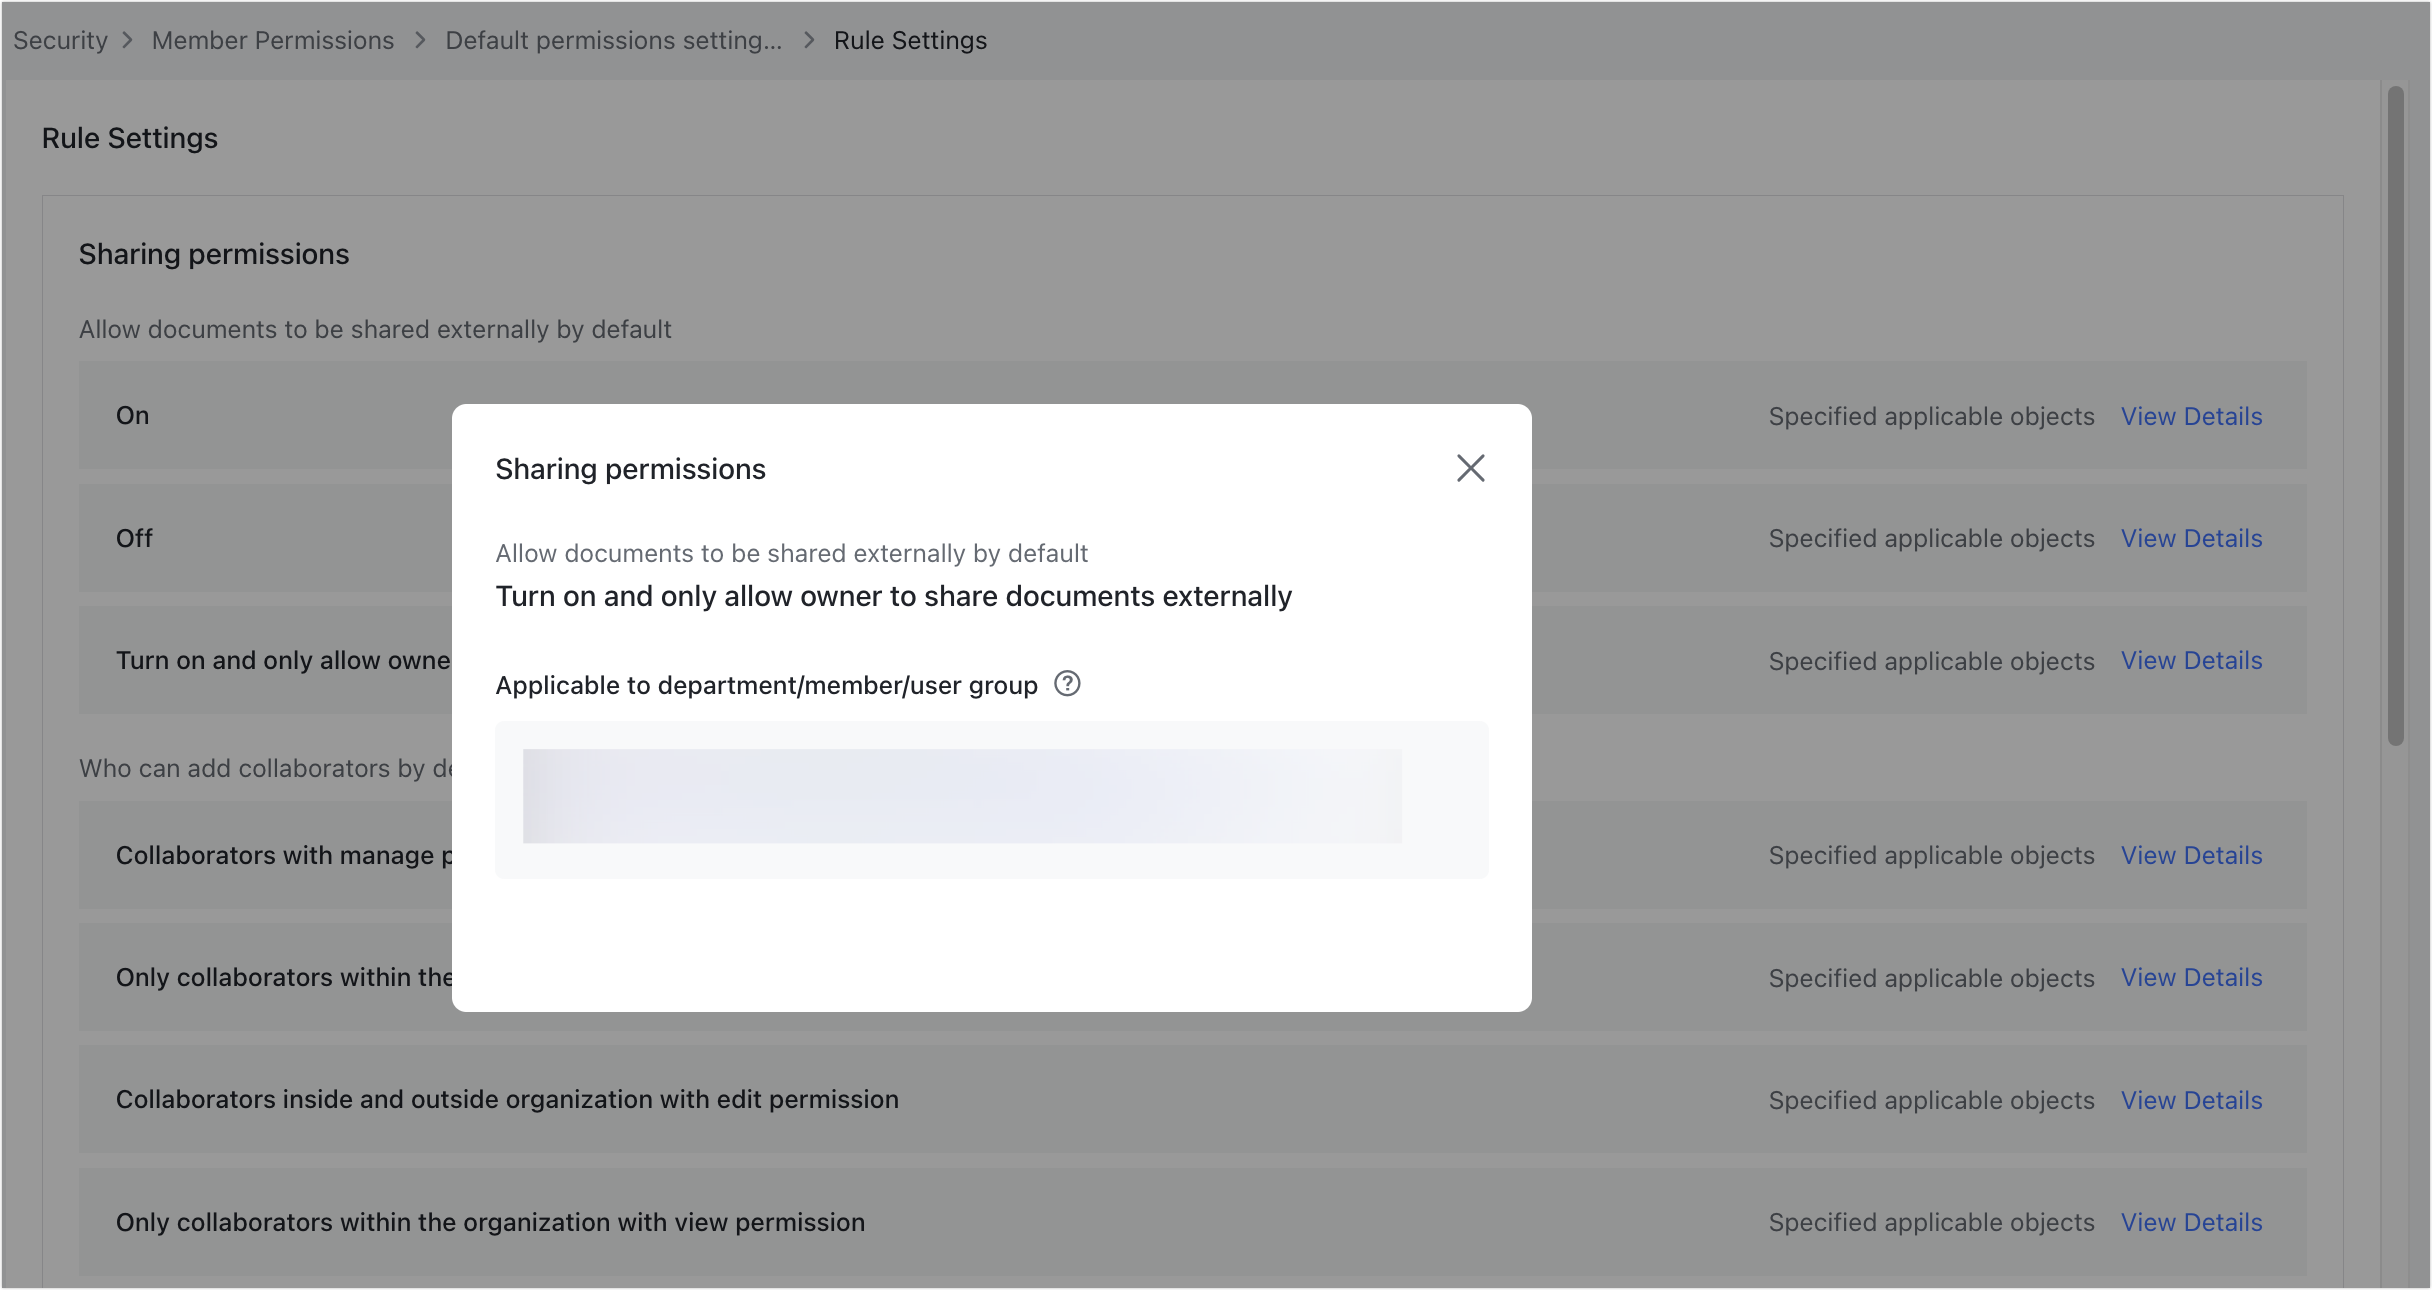Select the On option for external sharing
2432x1290 pixels.
(x=132, y=415)
